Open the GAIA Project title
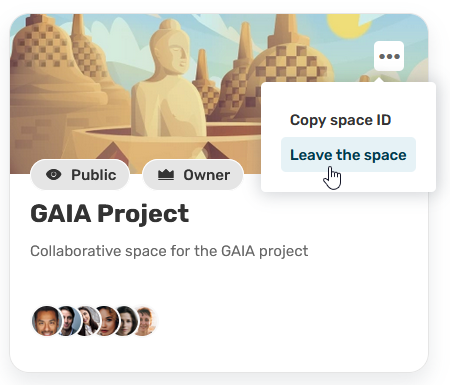Screen dimensions: 450x385 [109, 213]
